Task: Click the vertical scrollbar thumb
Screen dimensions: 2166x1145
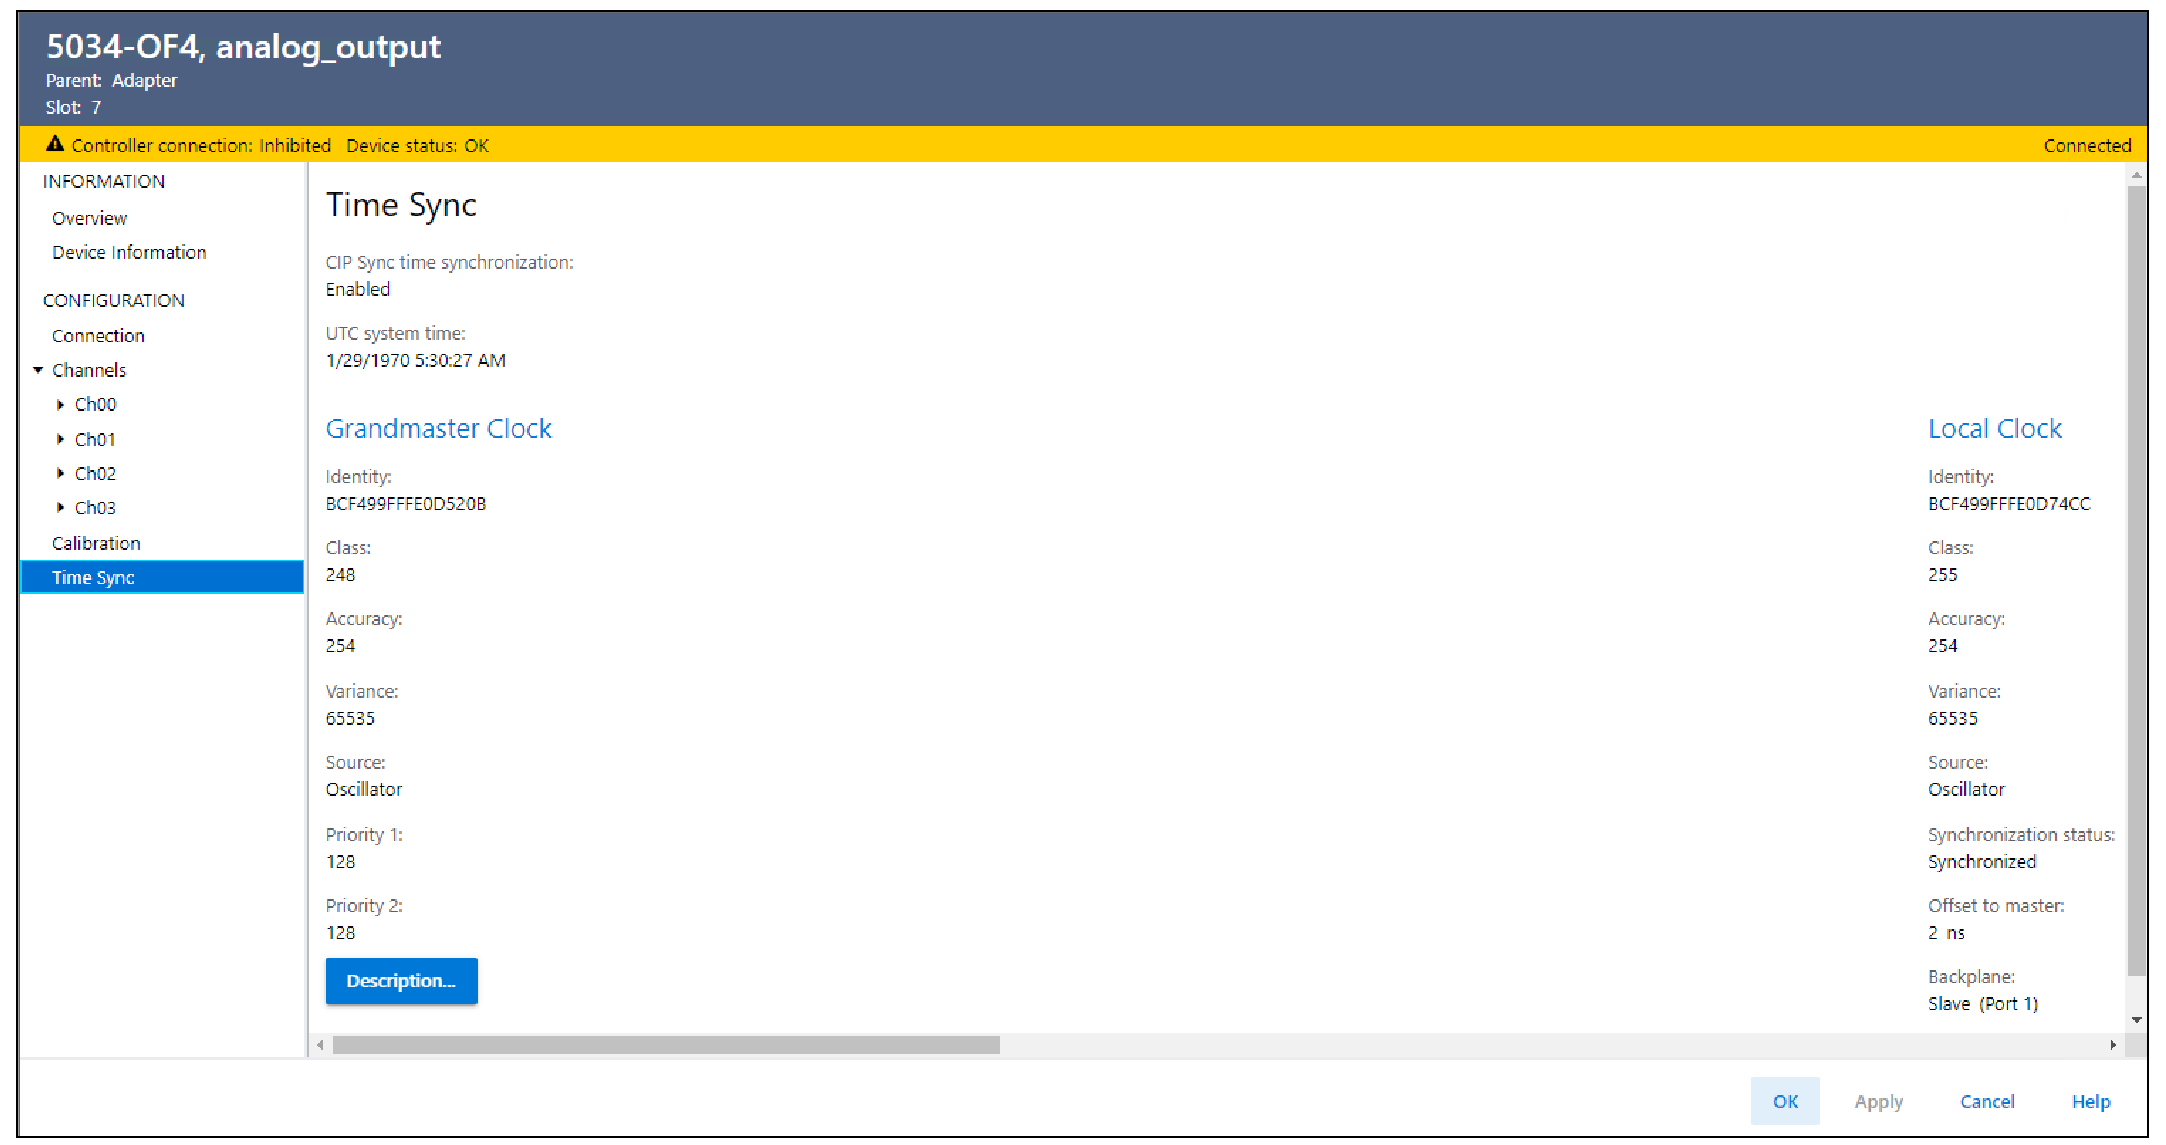Action: pyautogui.click(x=2137, y=580)
